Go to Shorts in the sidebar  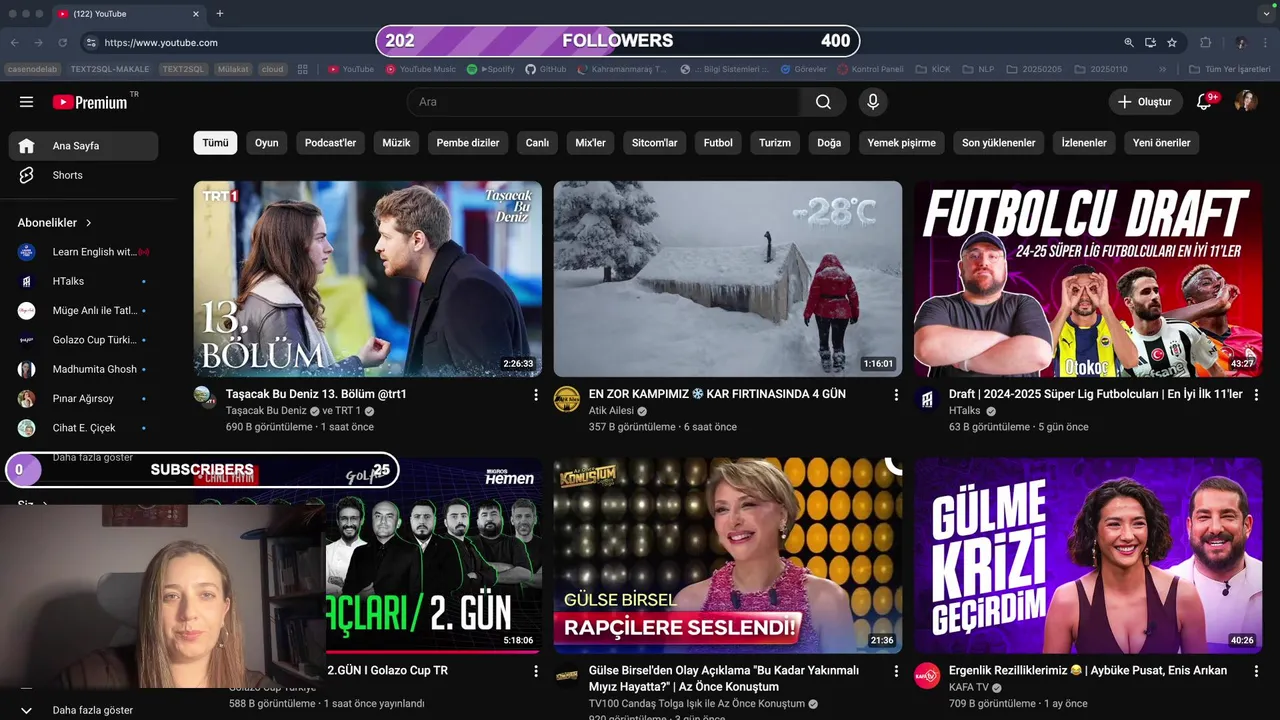84,175
